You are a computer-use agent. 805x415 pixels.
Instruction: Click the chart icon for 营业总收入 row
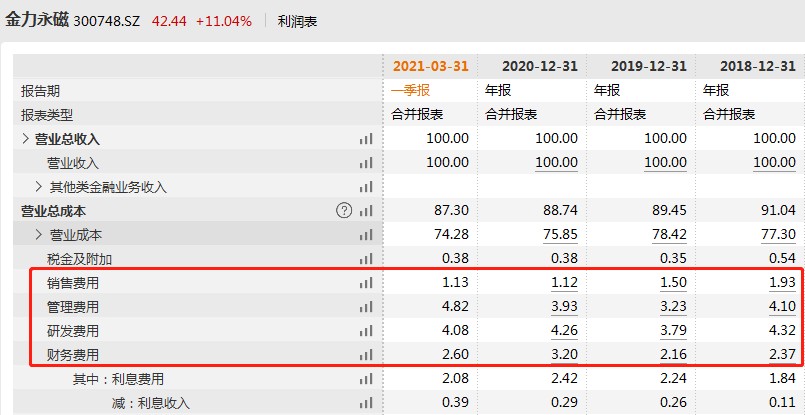(x=365, y=139)
